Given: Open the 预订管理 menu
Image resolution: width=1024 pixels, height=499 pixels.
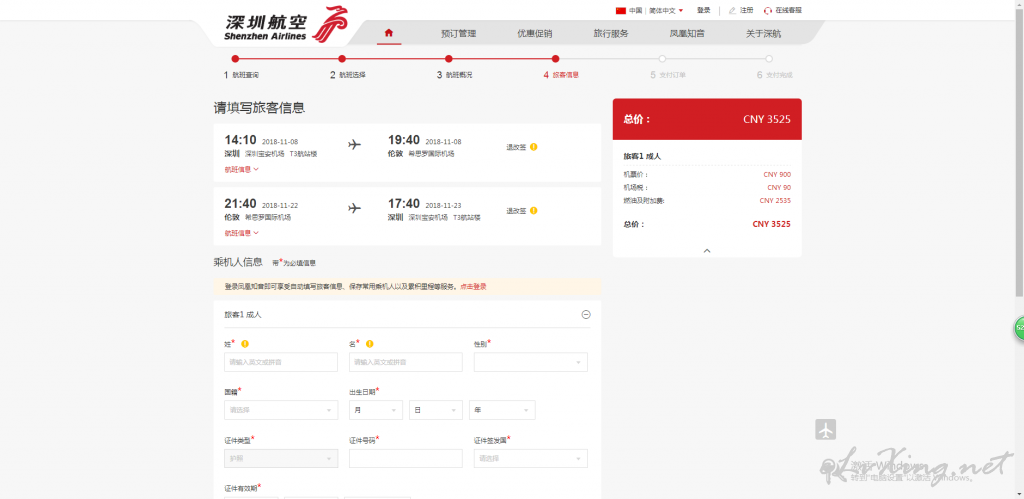Looking at the screenshot, I should tap(458, 33).
